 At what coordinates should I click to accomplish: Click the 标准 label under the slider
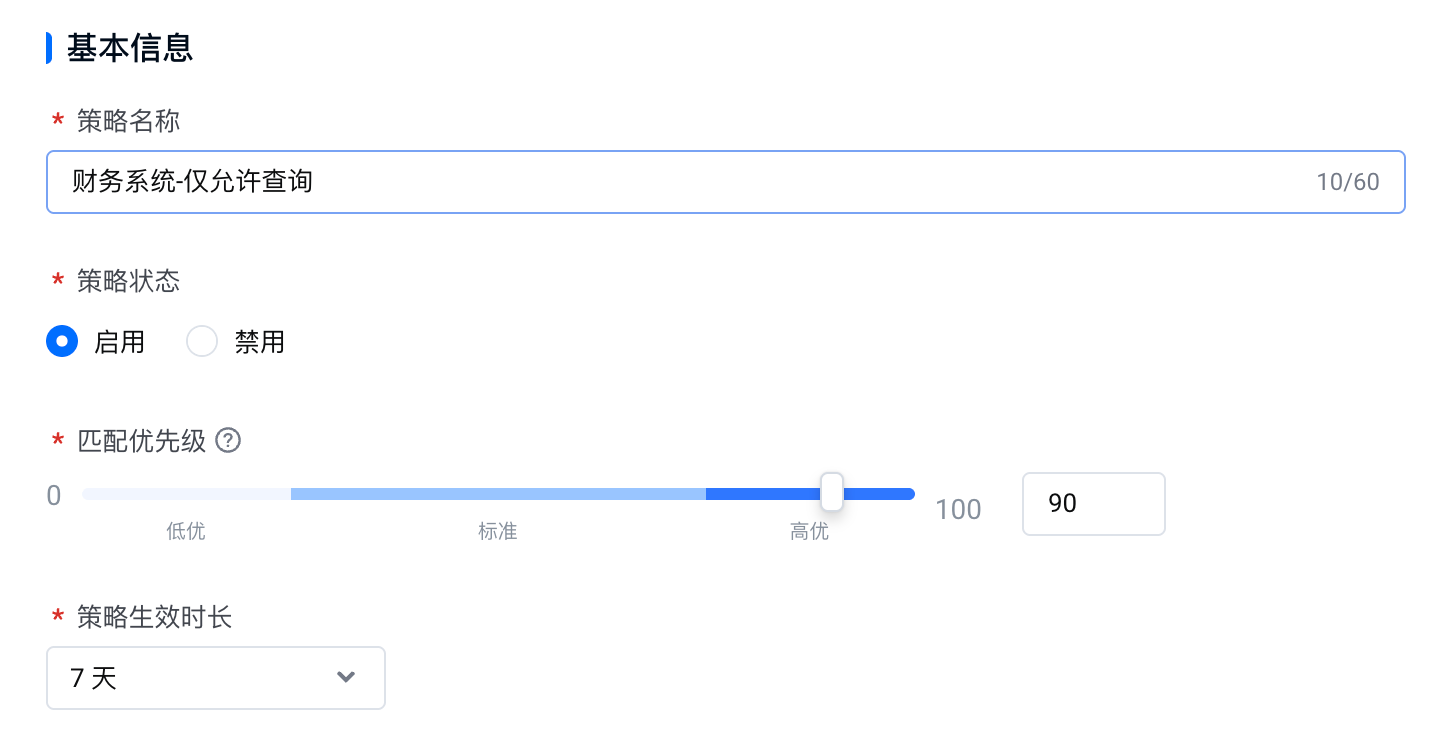coord(498,532)
